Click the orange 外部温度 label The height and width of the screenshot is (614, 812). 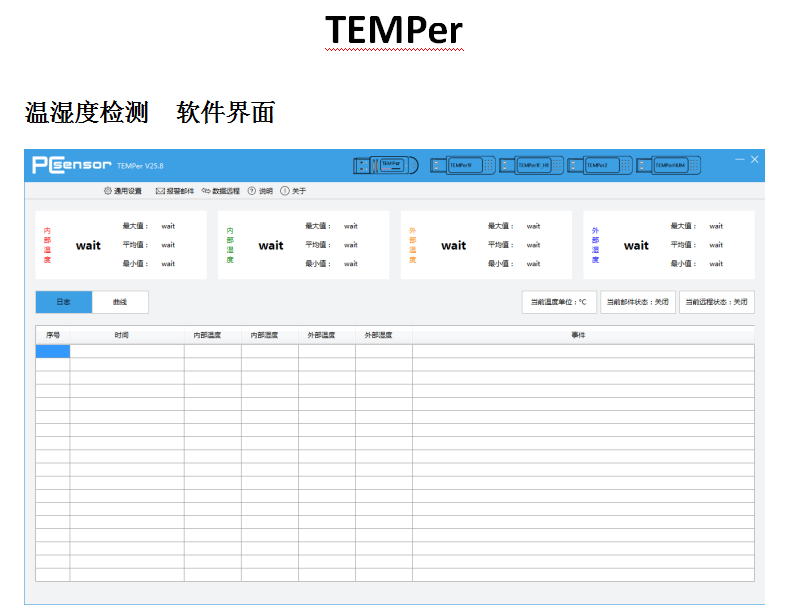(413, 245)
